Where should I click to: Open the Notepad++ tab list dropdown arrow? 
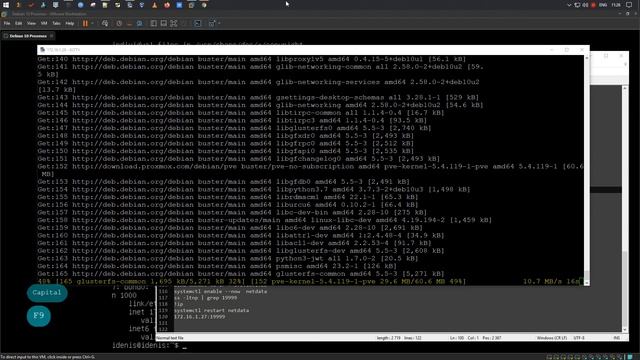click(625, 64)
